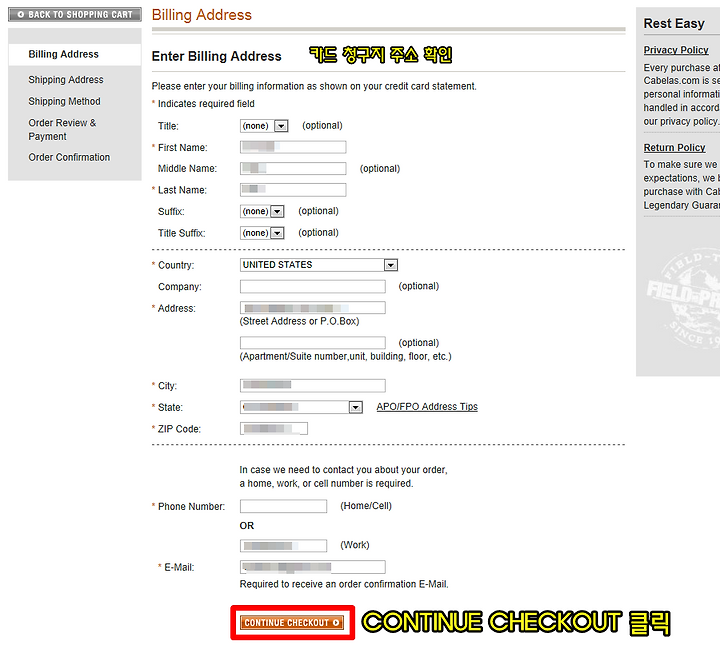Focus the Company field
This screenshot has width=720, height=649.
(313, 287)
